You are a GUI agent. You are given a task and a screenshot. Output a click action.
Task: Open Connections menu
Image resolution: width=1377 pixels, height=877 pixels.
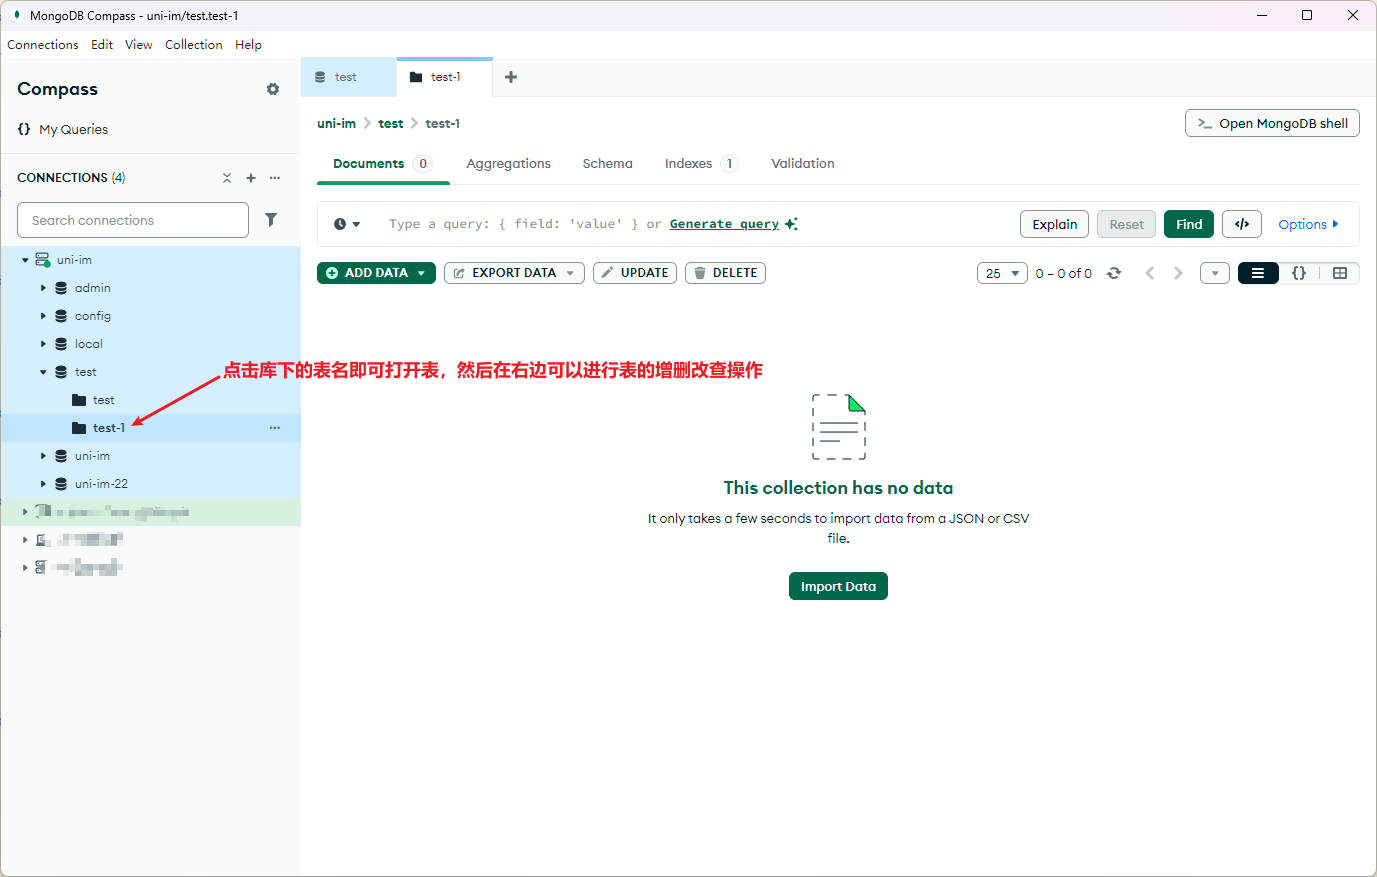click(43, 45)
